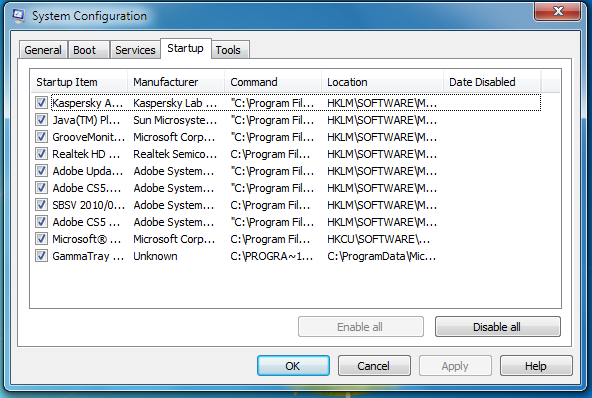Select the GrooveMonit... item name
This screenshot has width=592, height=398.
[88, 137]
